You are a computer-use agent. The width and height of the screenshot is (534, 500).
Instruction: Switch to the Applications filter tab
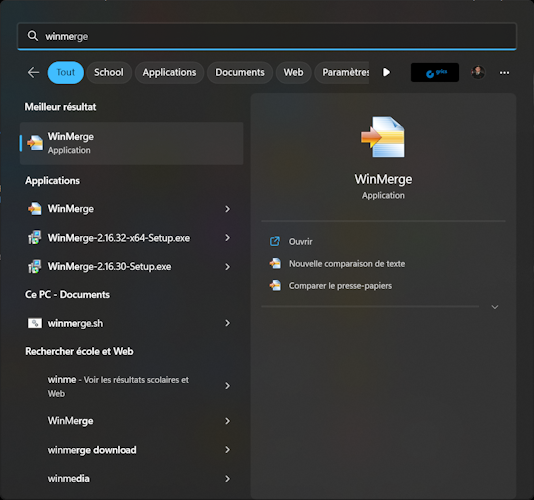[169, 73]
